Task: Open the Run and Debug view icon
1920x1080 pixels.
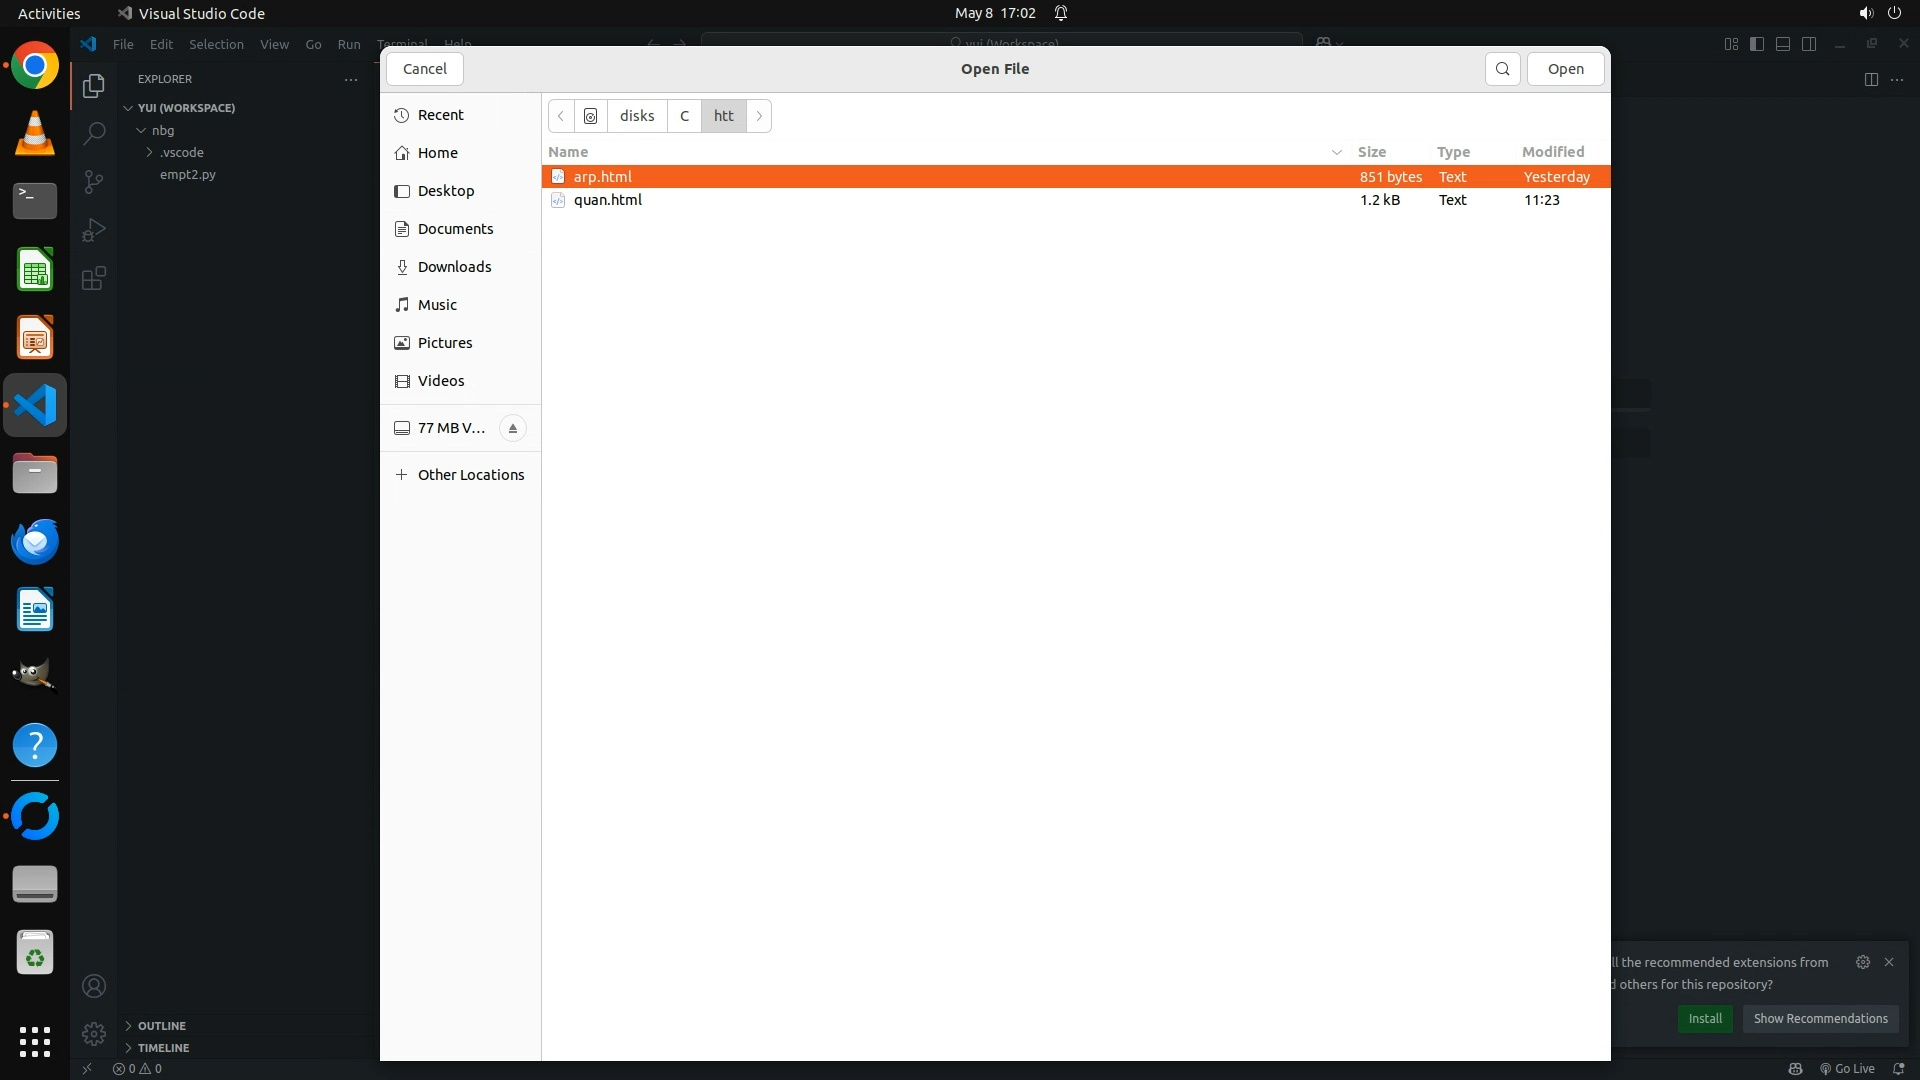Action: point(93,230)
